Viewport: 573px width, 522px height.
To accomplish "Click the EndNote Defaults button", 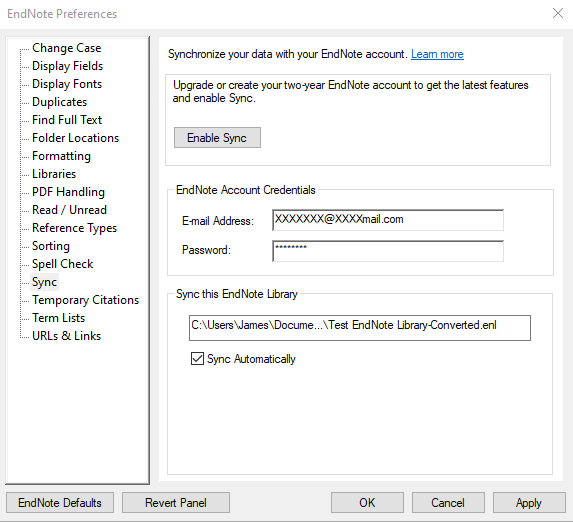I will (60, 503).
